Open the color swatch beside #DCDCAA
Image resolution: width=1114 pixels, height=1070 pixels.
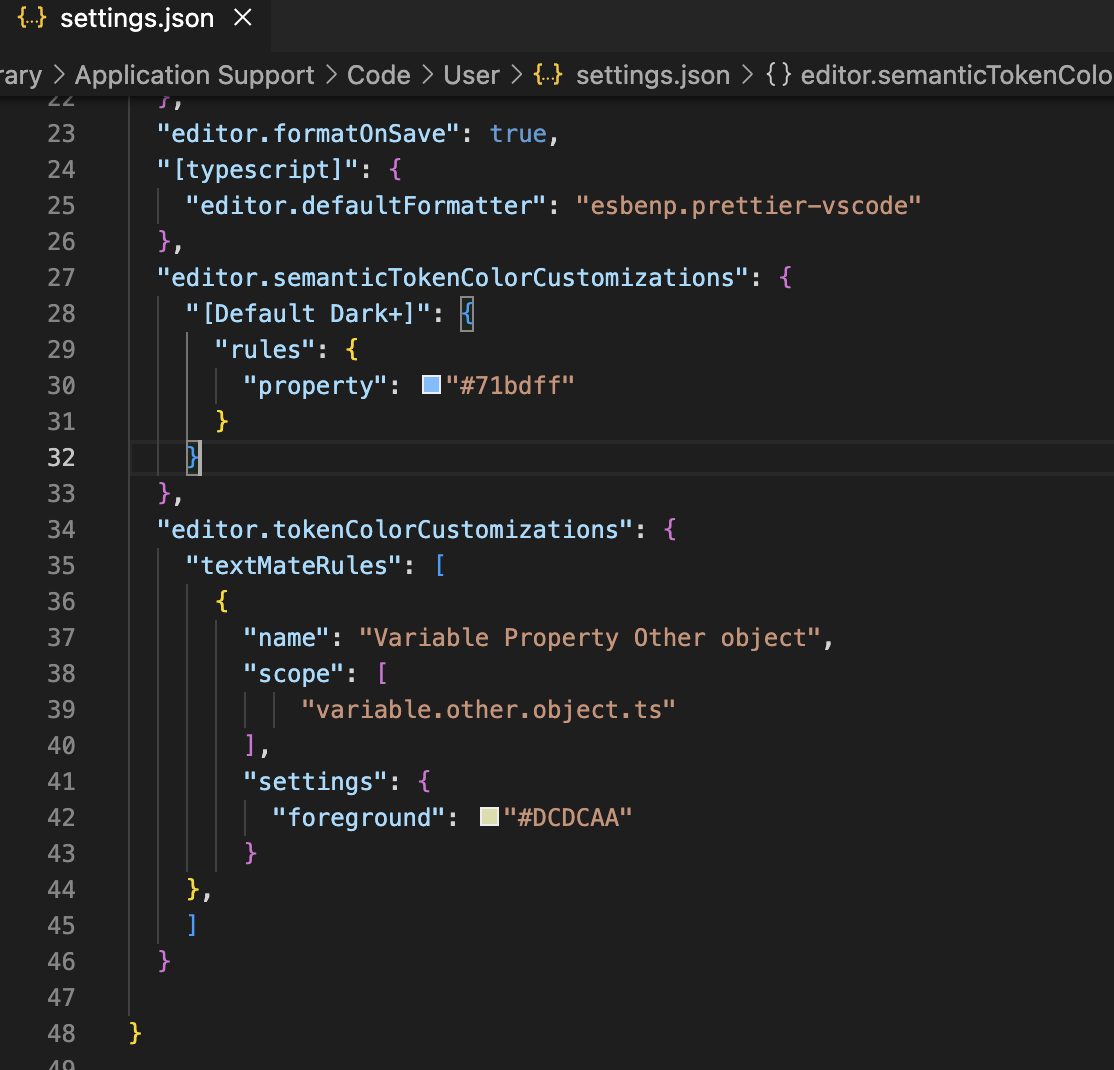coord(489,815)
